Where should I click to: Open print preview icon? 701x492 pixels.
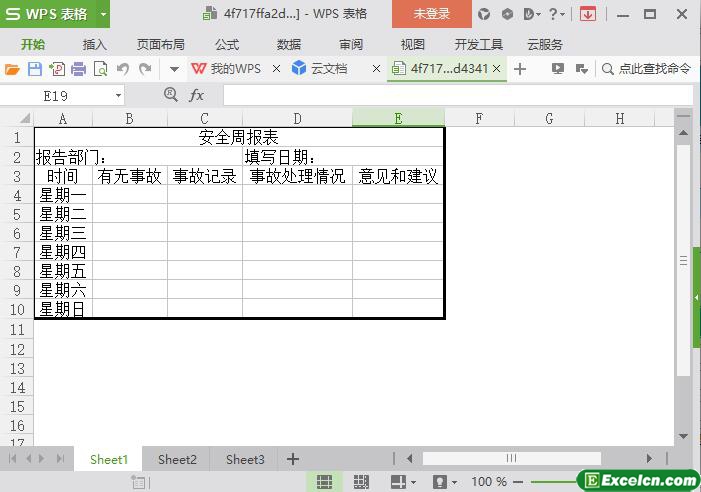pyautogui.click(x=101, y=69)
